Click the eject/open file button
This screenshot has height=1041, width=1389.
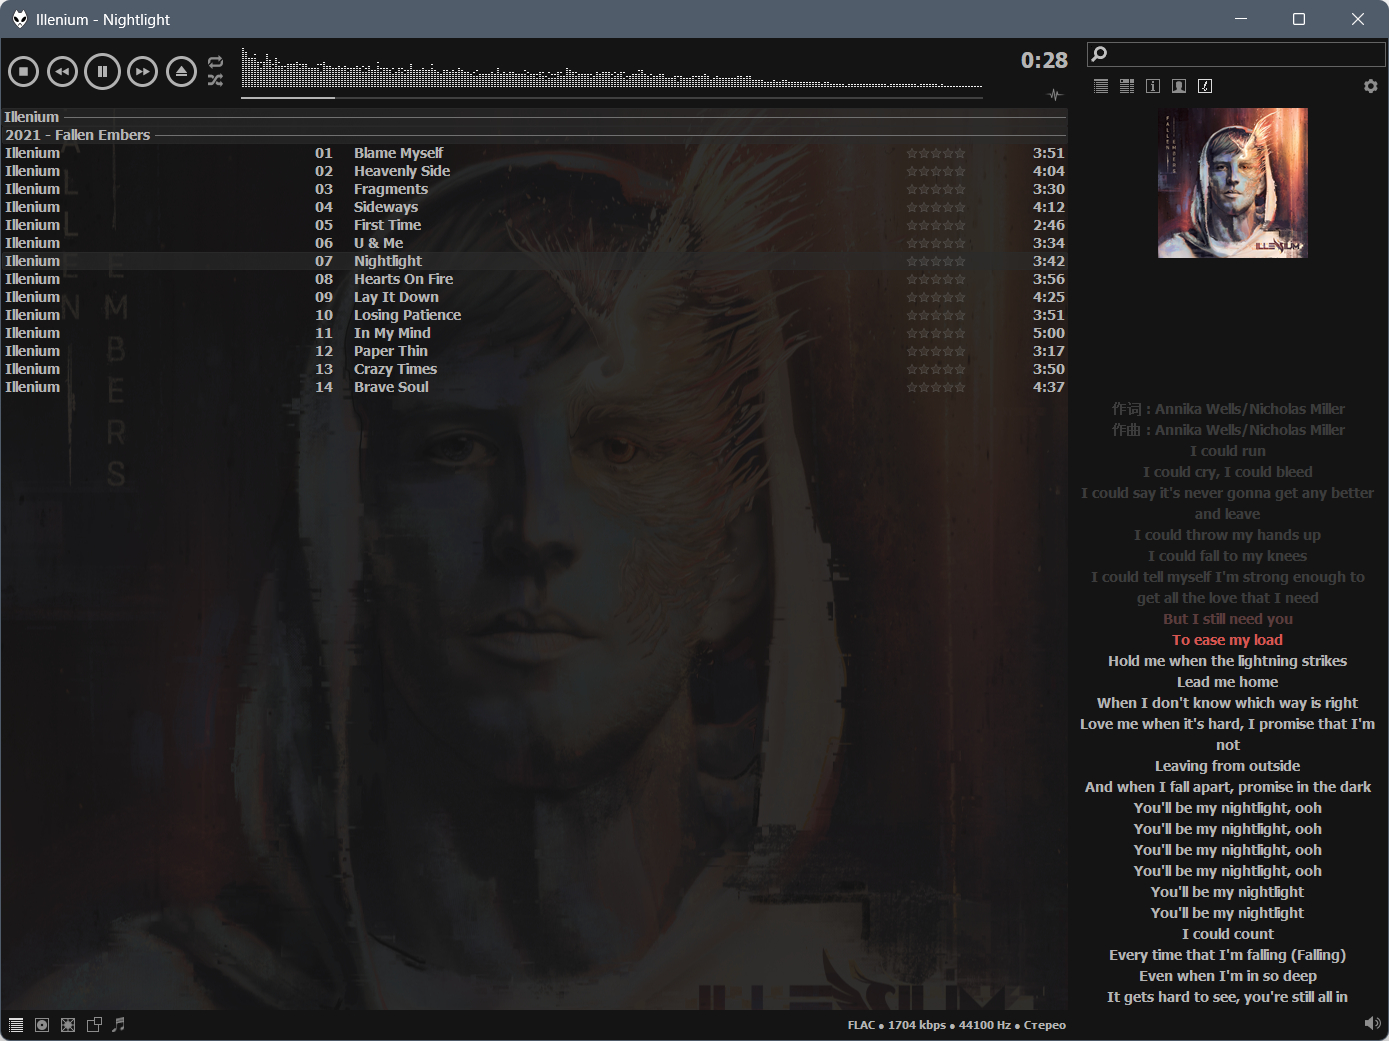181,72
